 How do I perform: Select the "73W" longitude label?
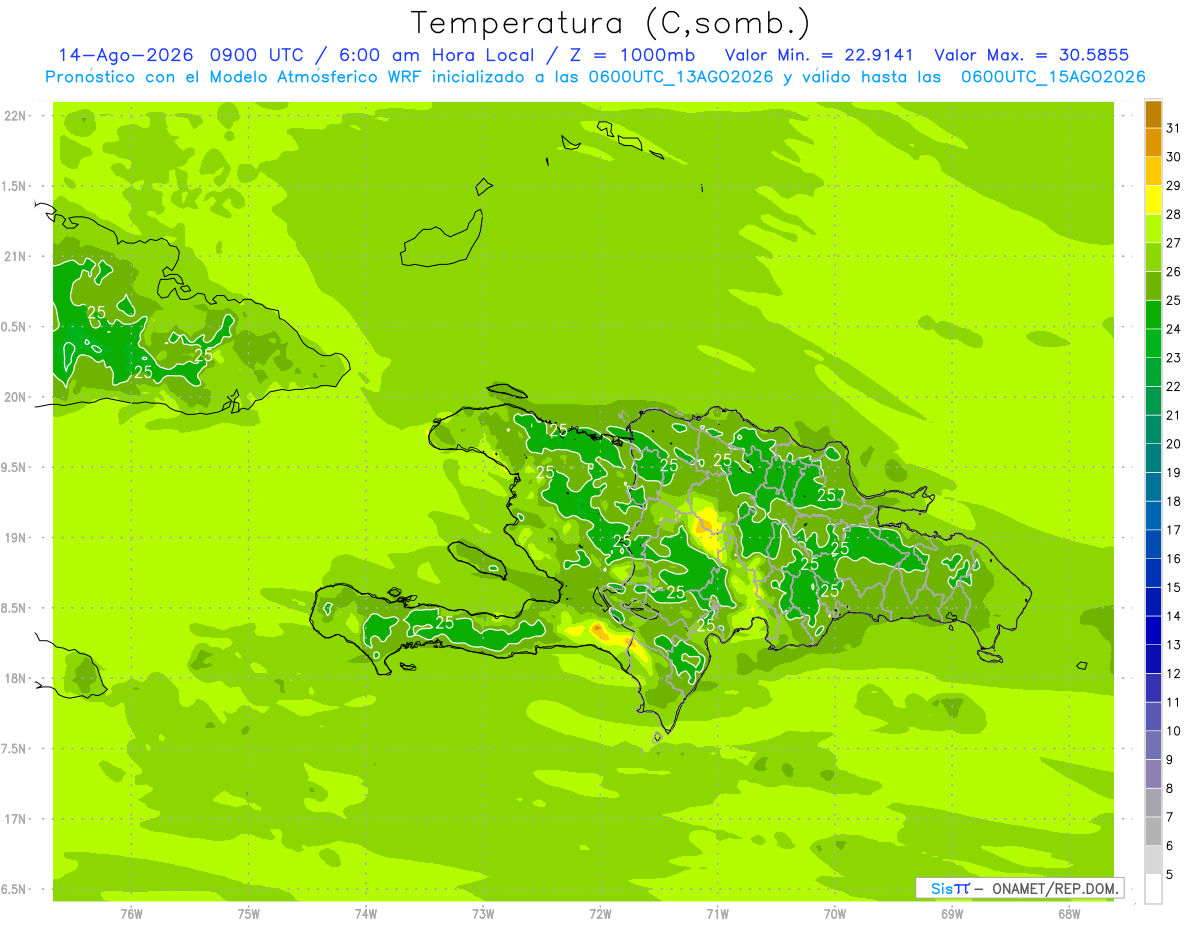[x=483, y=914]
